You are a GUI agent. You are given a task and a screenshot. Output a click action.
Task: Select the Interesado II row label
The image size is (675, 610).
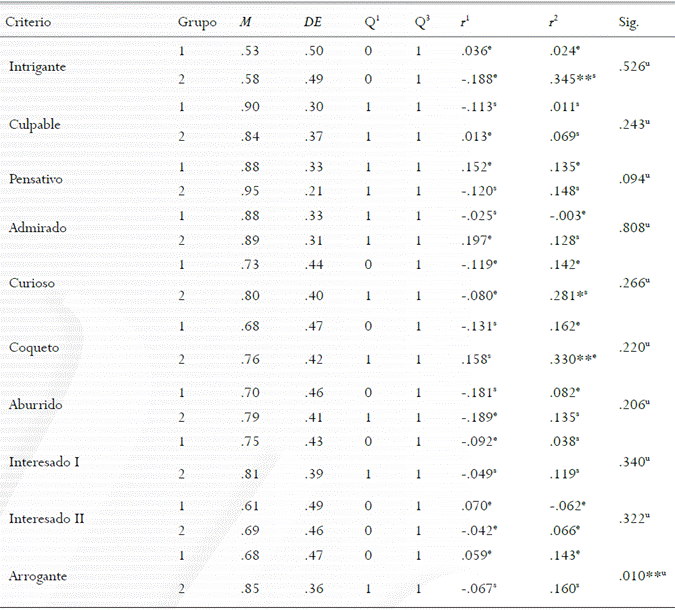pos(44,518)
